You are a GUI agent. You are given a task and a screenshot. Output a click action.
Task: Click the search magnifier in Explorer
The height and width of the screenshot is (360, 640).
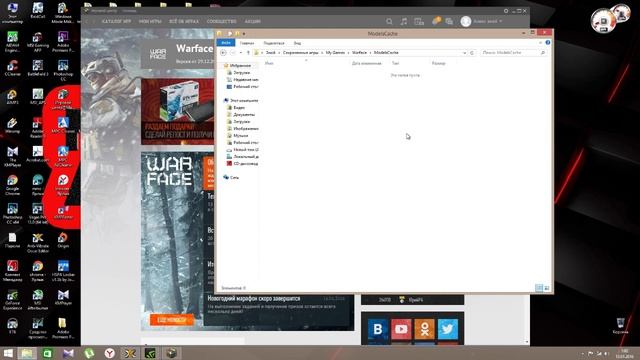pos(543,53)
